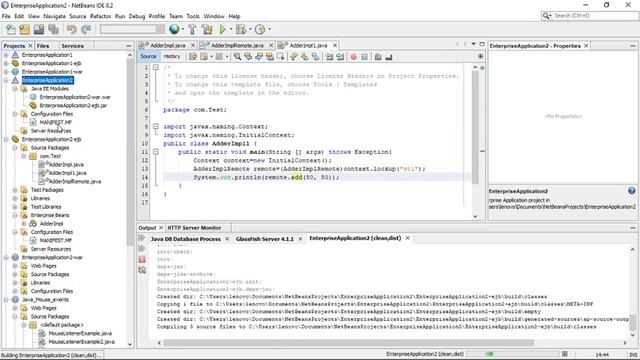Image resolution: width=640 pixels, height=360 pixels.
Task: Switch editor to Source view
Action: pyautogui.click(x=148, y=56)
